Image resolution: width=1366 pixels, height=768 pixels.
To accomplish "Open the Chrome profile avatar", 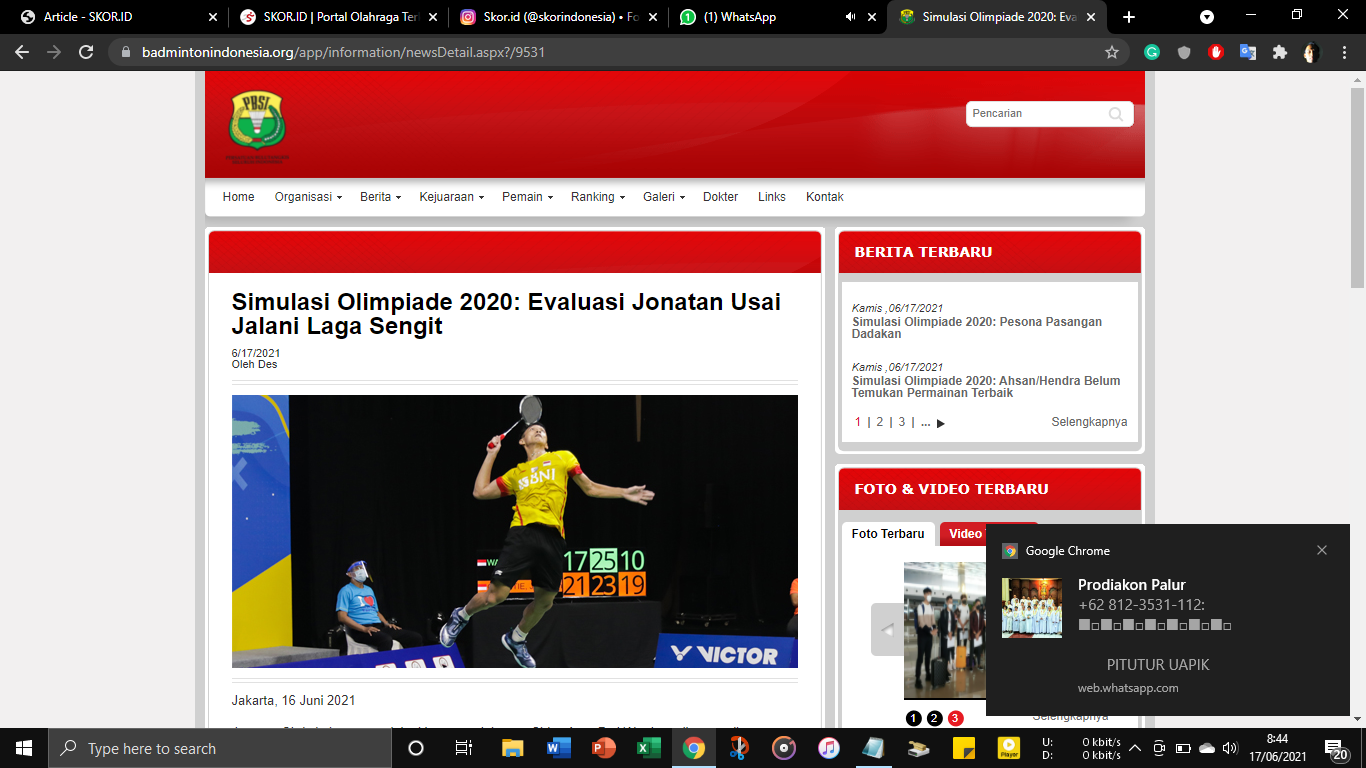I will [1311, 52].
